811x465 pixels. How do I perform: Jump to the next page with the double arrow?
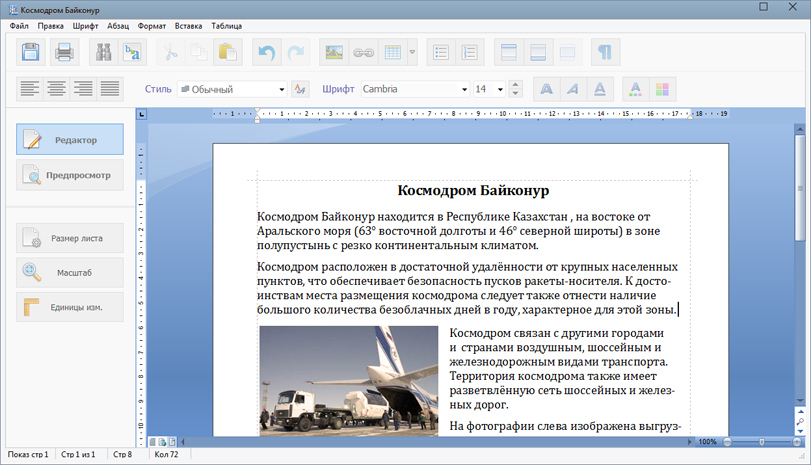pos(800,431)
